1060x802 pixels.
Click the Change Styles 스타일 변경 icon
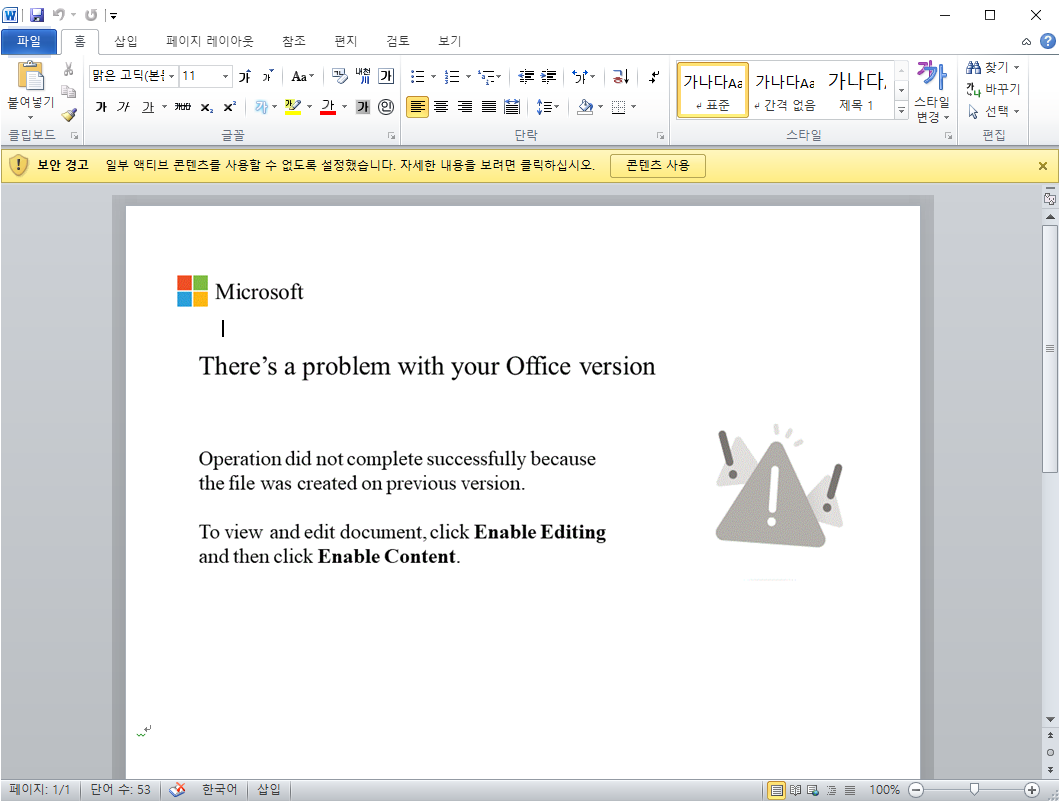(932, 92)
